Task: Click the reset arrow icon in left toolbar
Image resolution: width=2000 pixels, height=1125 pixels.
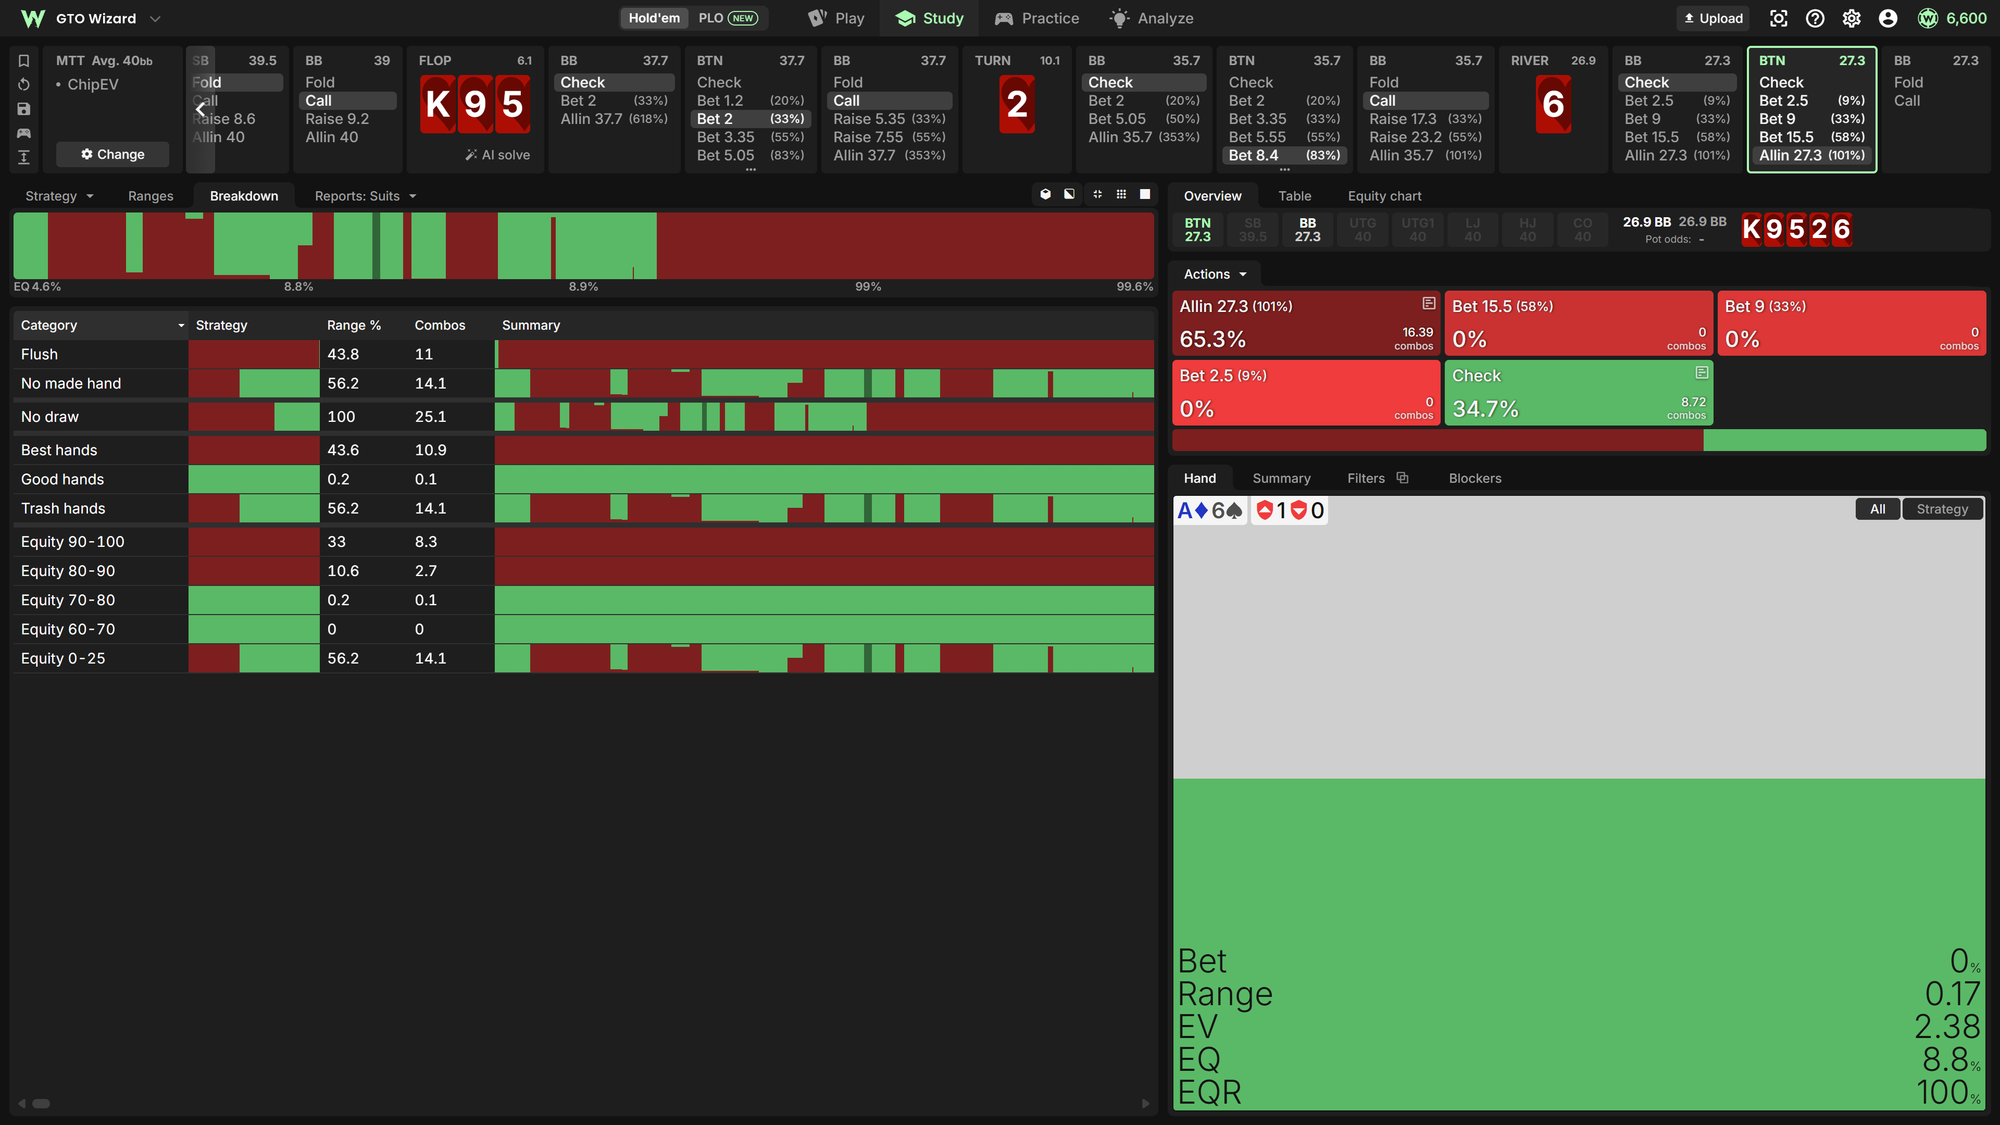Action: tap(24, 85)
